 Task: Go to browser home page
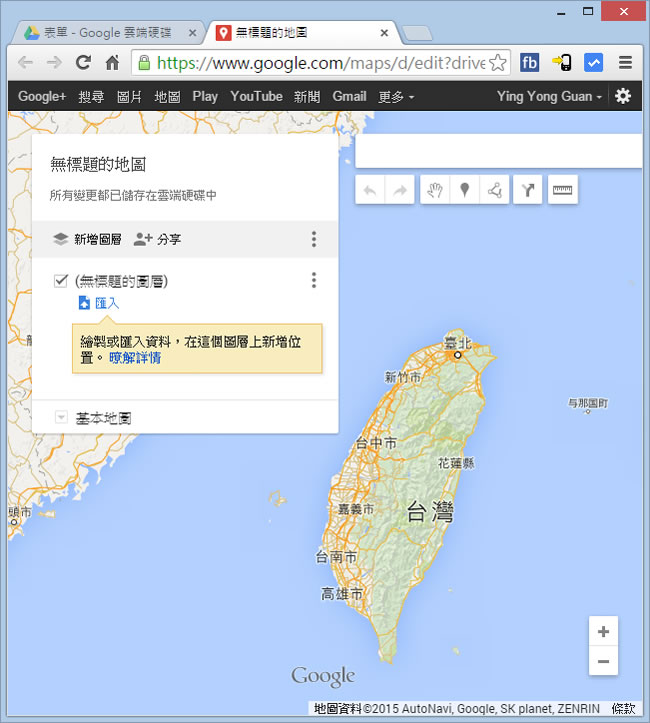tap(112, 62)
